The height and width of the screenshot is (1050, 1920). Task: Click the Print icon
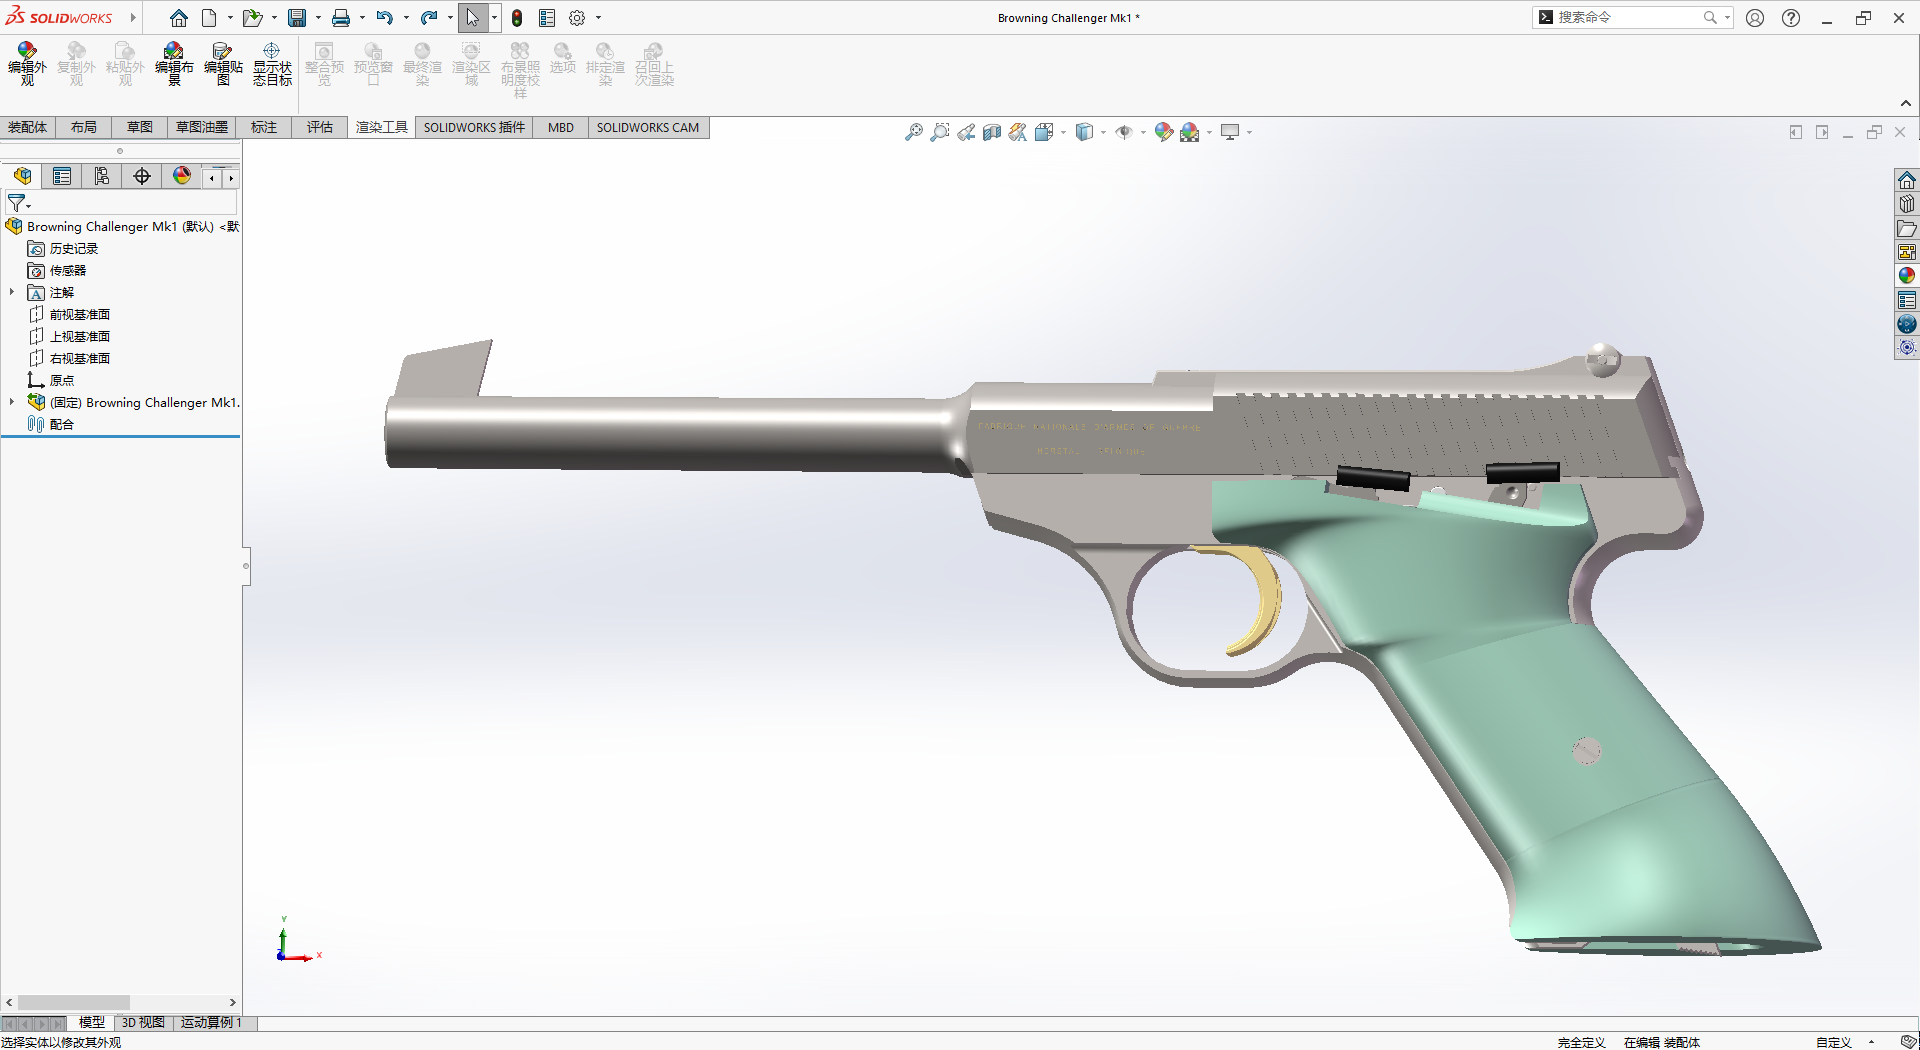tap(341, 18)
